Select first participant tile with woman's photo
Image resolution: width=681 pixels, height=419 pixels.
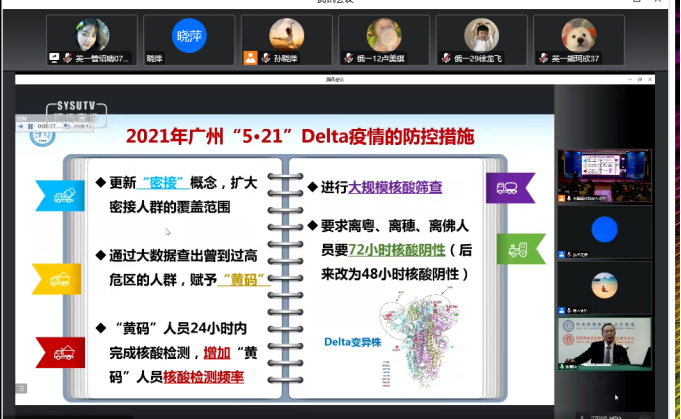tap(92, 37)
